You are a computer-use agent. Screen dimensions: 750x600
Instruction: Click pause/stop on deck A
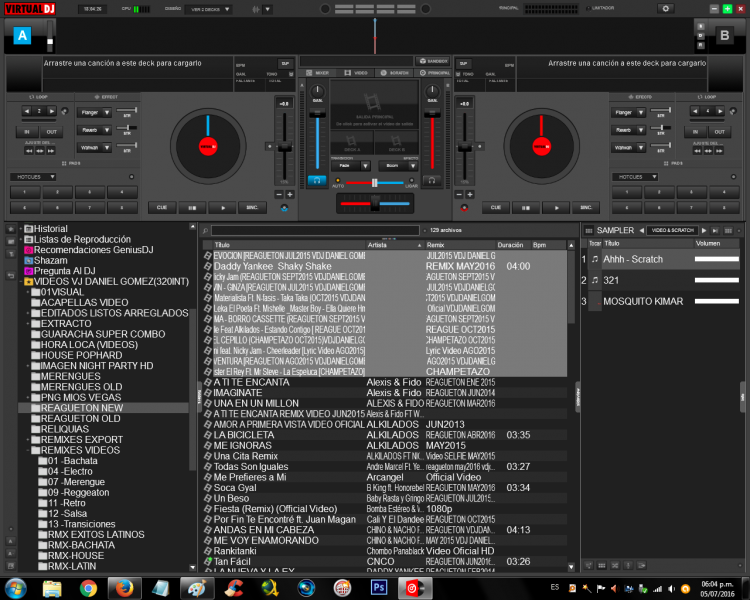pos(192,208)
